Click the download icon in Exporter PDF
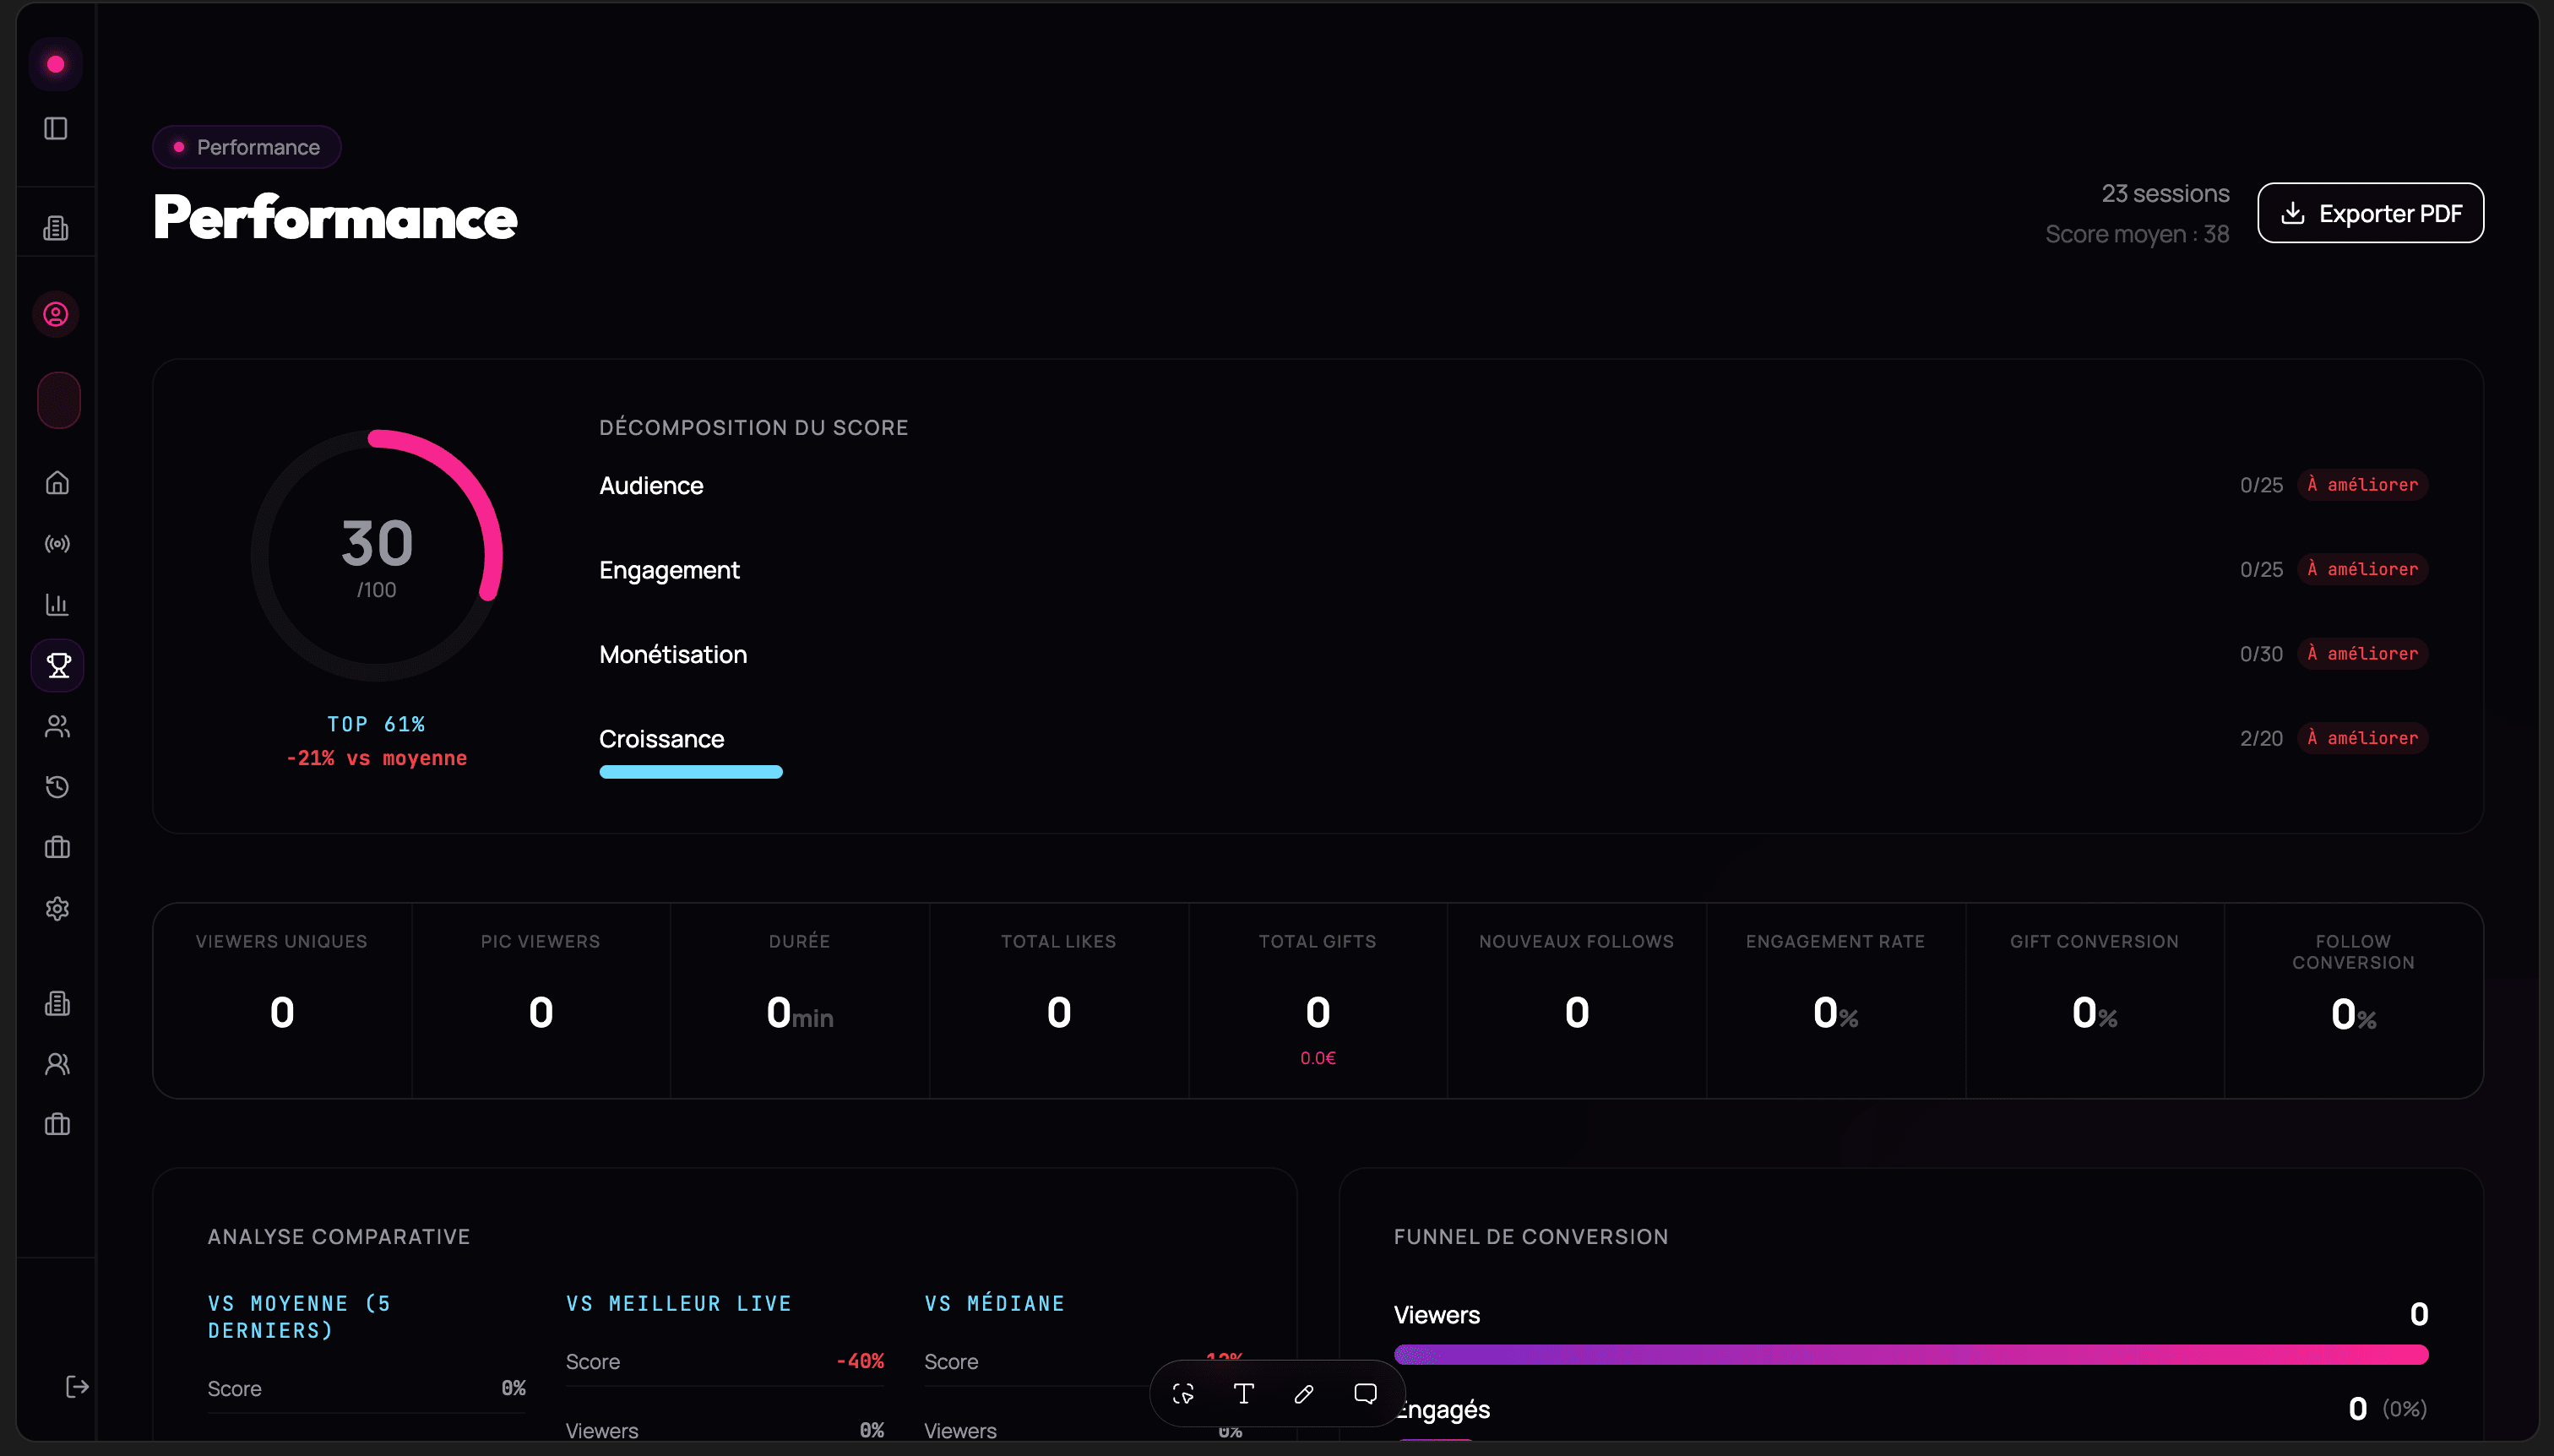2554x1456 pixels. tap(2293, 213)
